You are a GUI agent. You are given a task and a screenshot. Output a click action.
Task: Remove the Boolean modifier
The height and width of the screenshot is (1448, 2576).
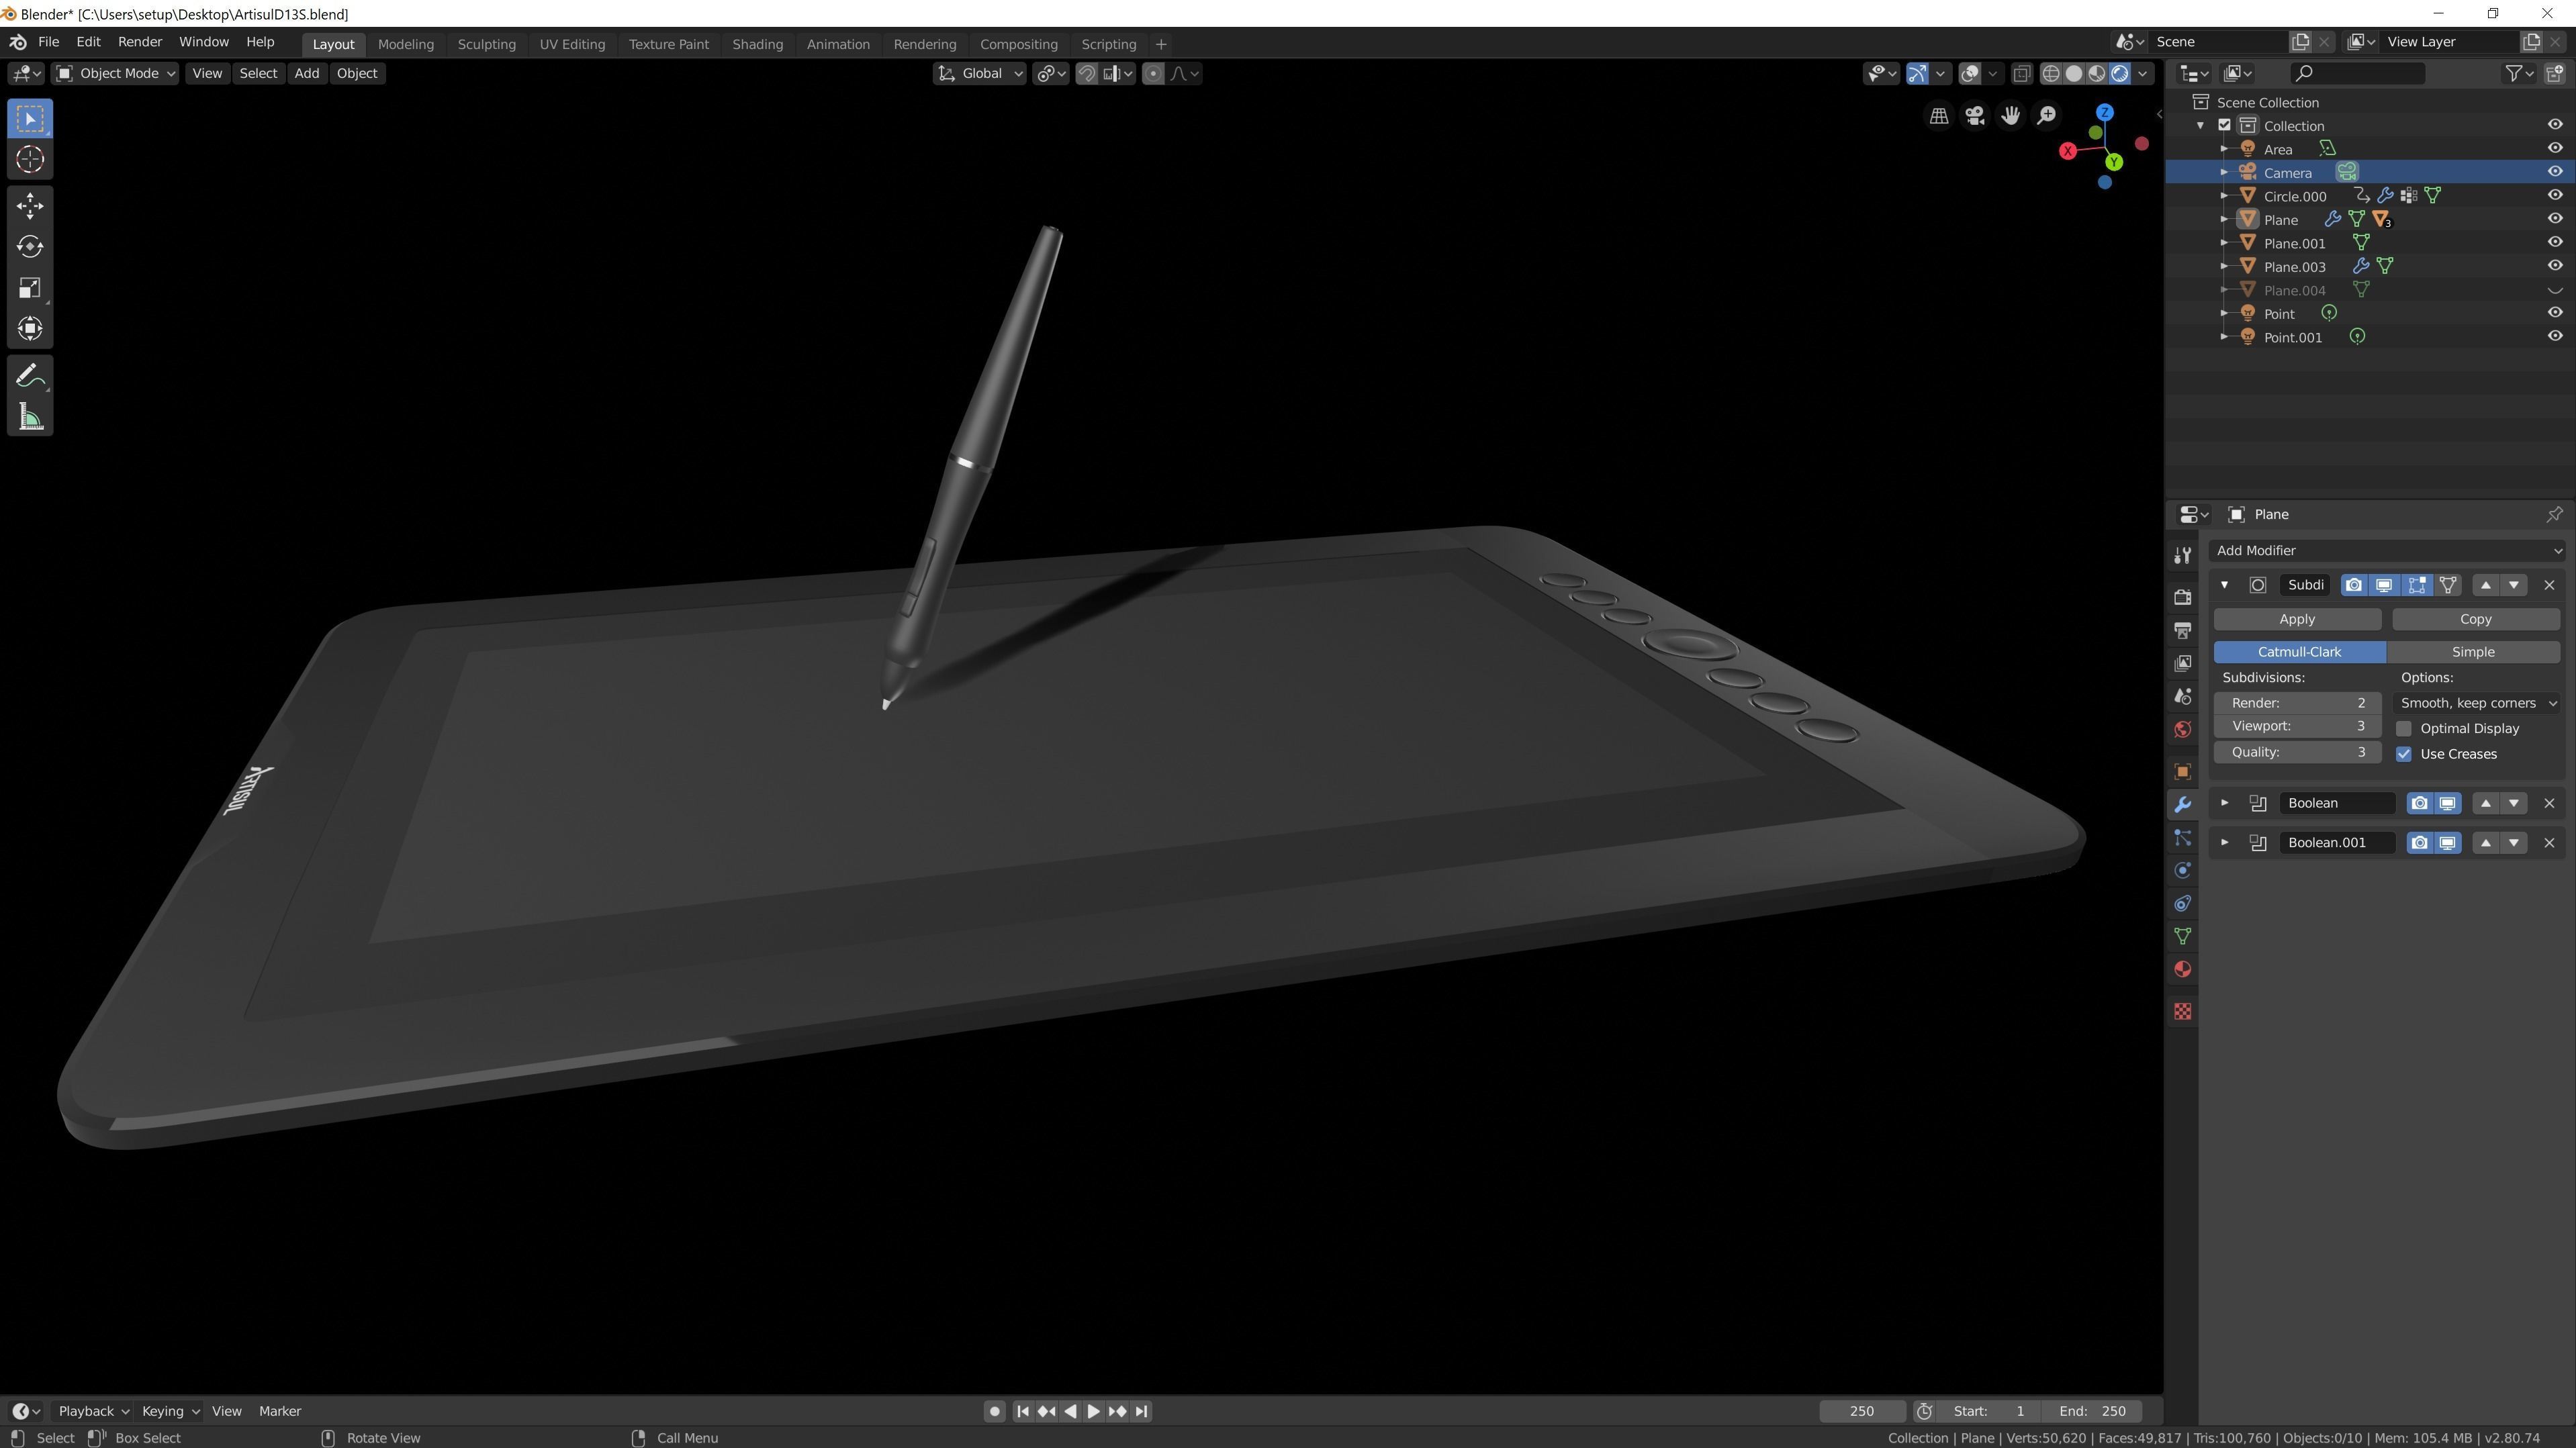2549,803
